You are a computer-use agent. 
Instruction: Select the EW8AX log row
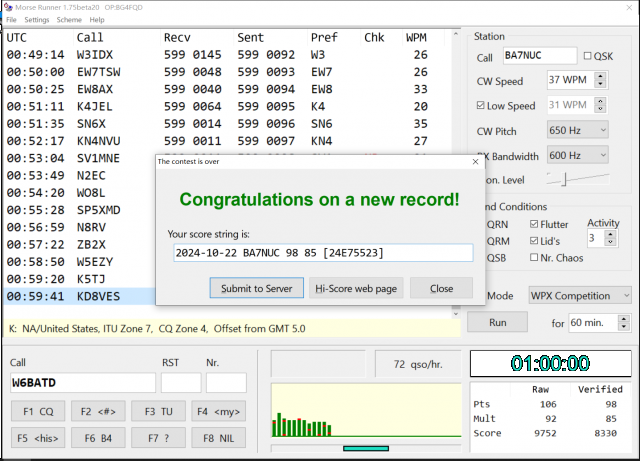point(227,89)
